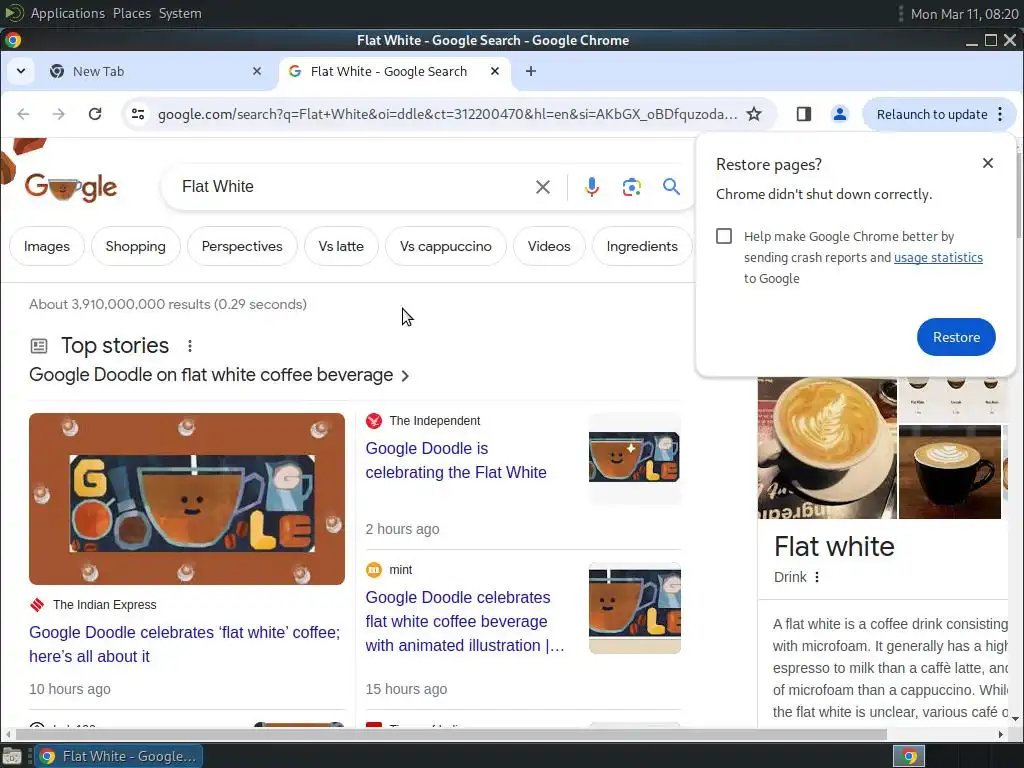Open The Independent article thumbnail

click(634, 458)
